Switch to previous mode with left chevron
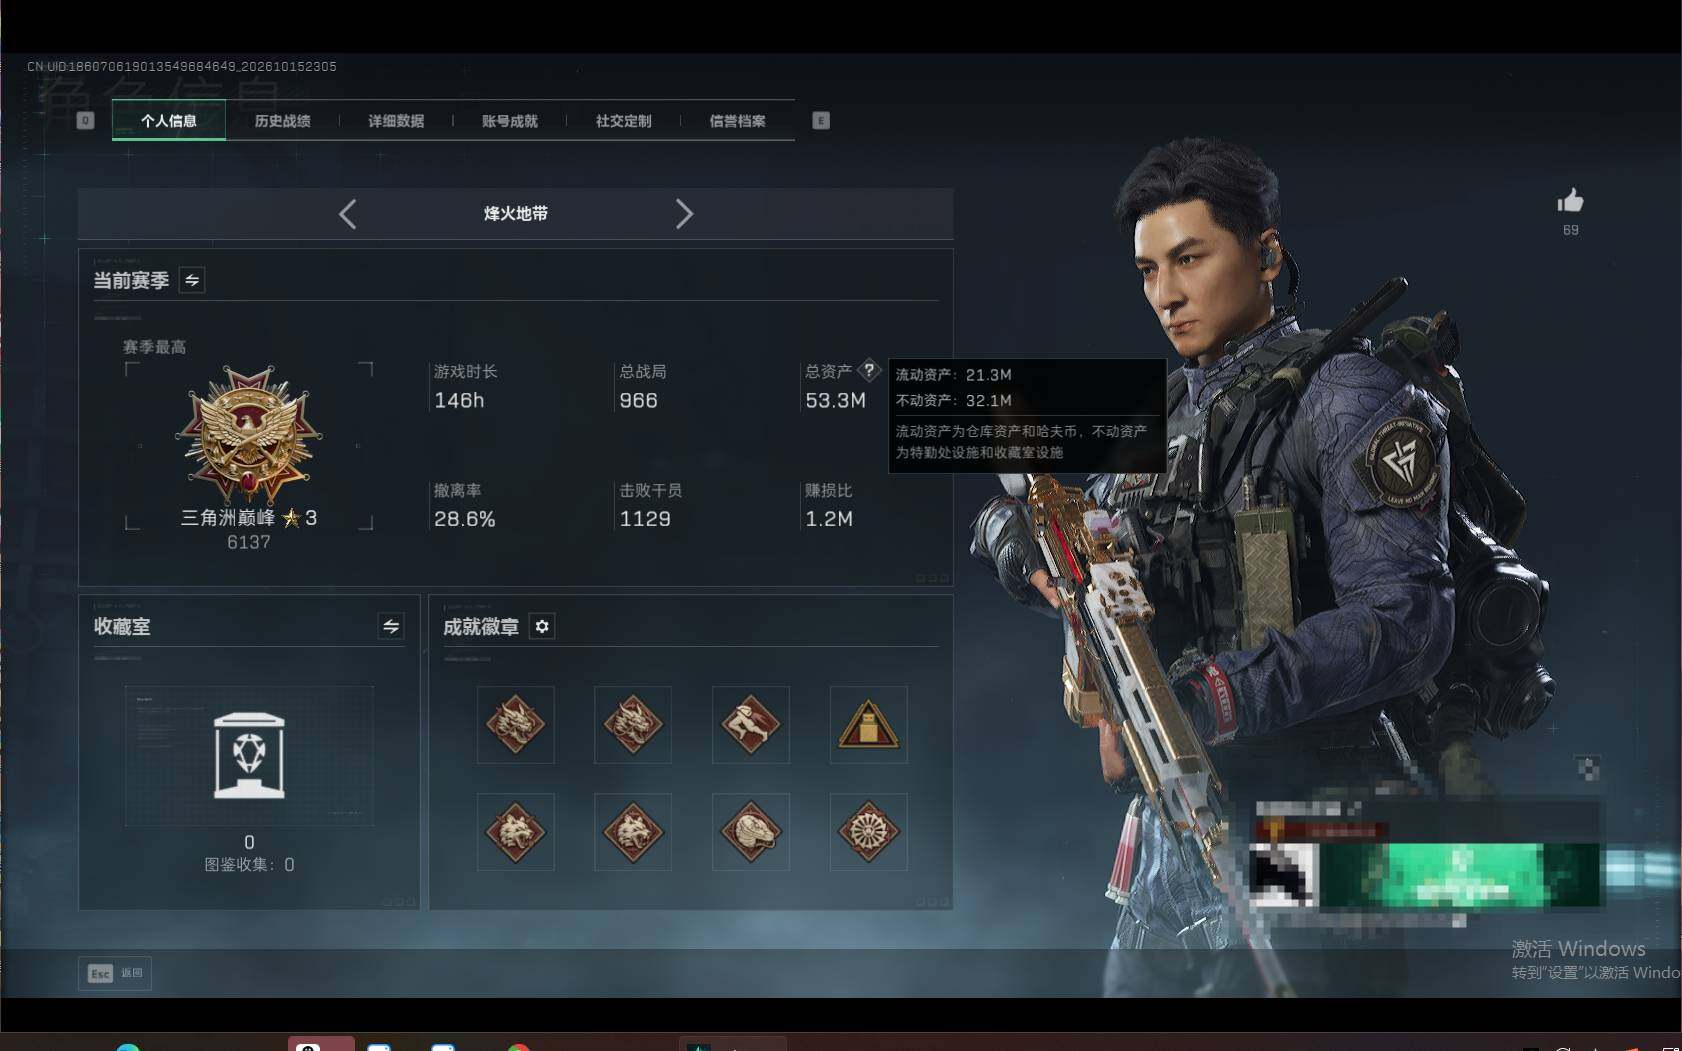Image resolution: width=1682 pixels, height=1051 pixels. (x=347, y=214)
